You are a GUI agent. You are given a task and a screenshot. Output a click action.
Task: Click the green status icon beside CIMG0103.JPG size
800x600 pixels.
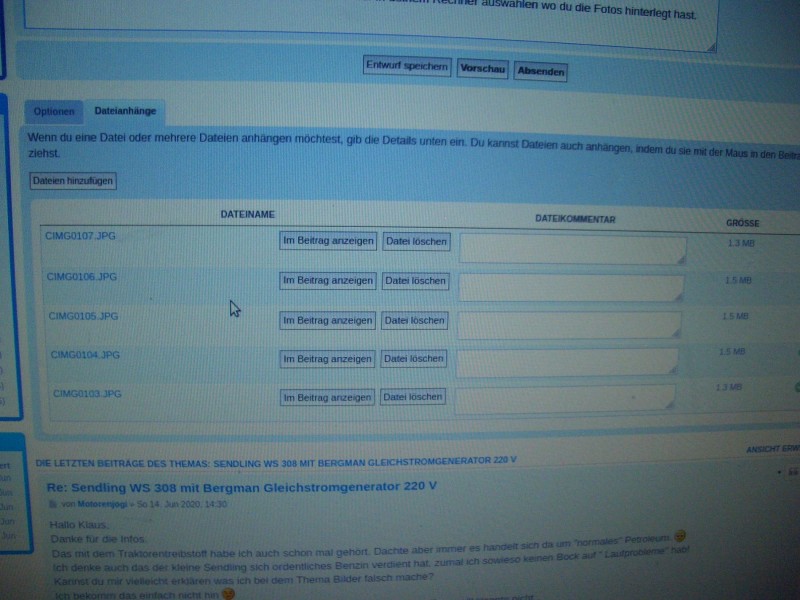pos(797,387)
